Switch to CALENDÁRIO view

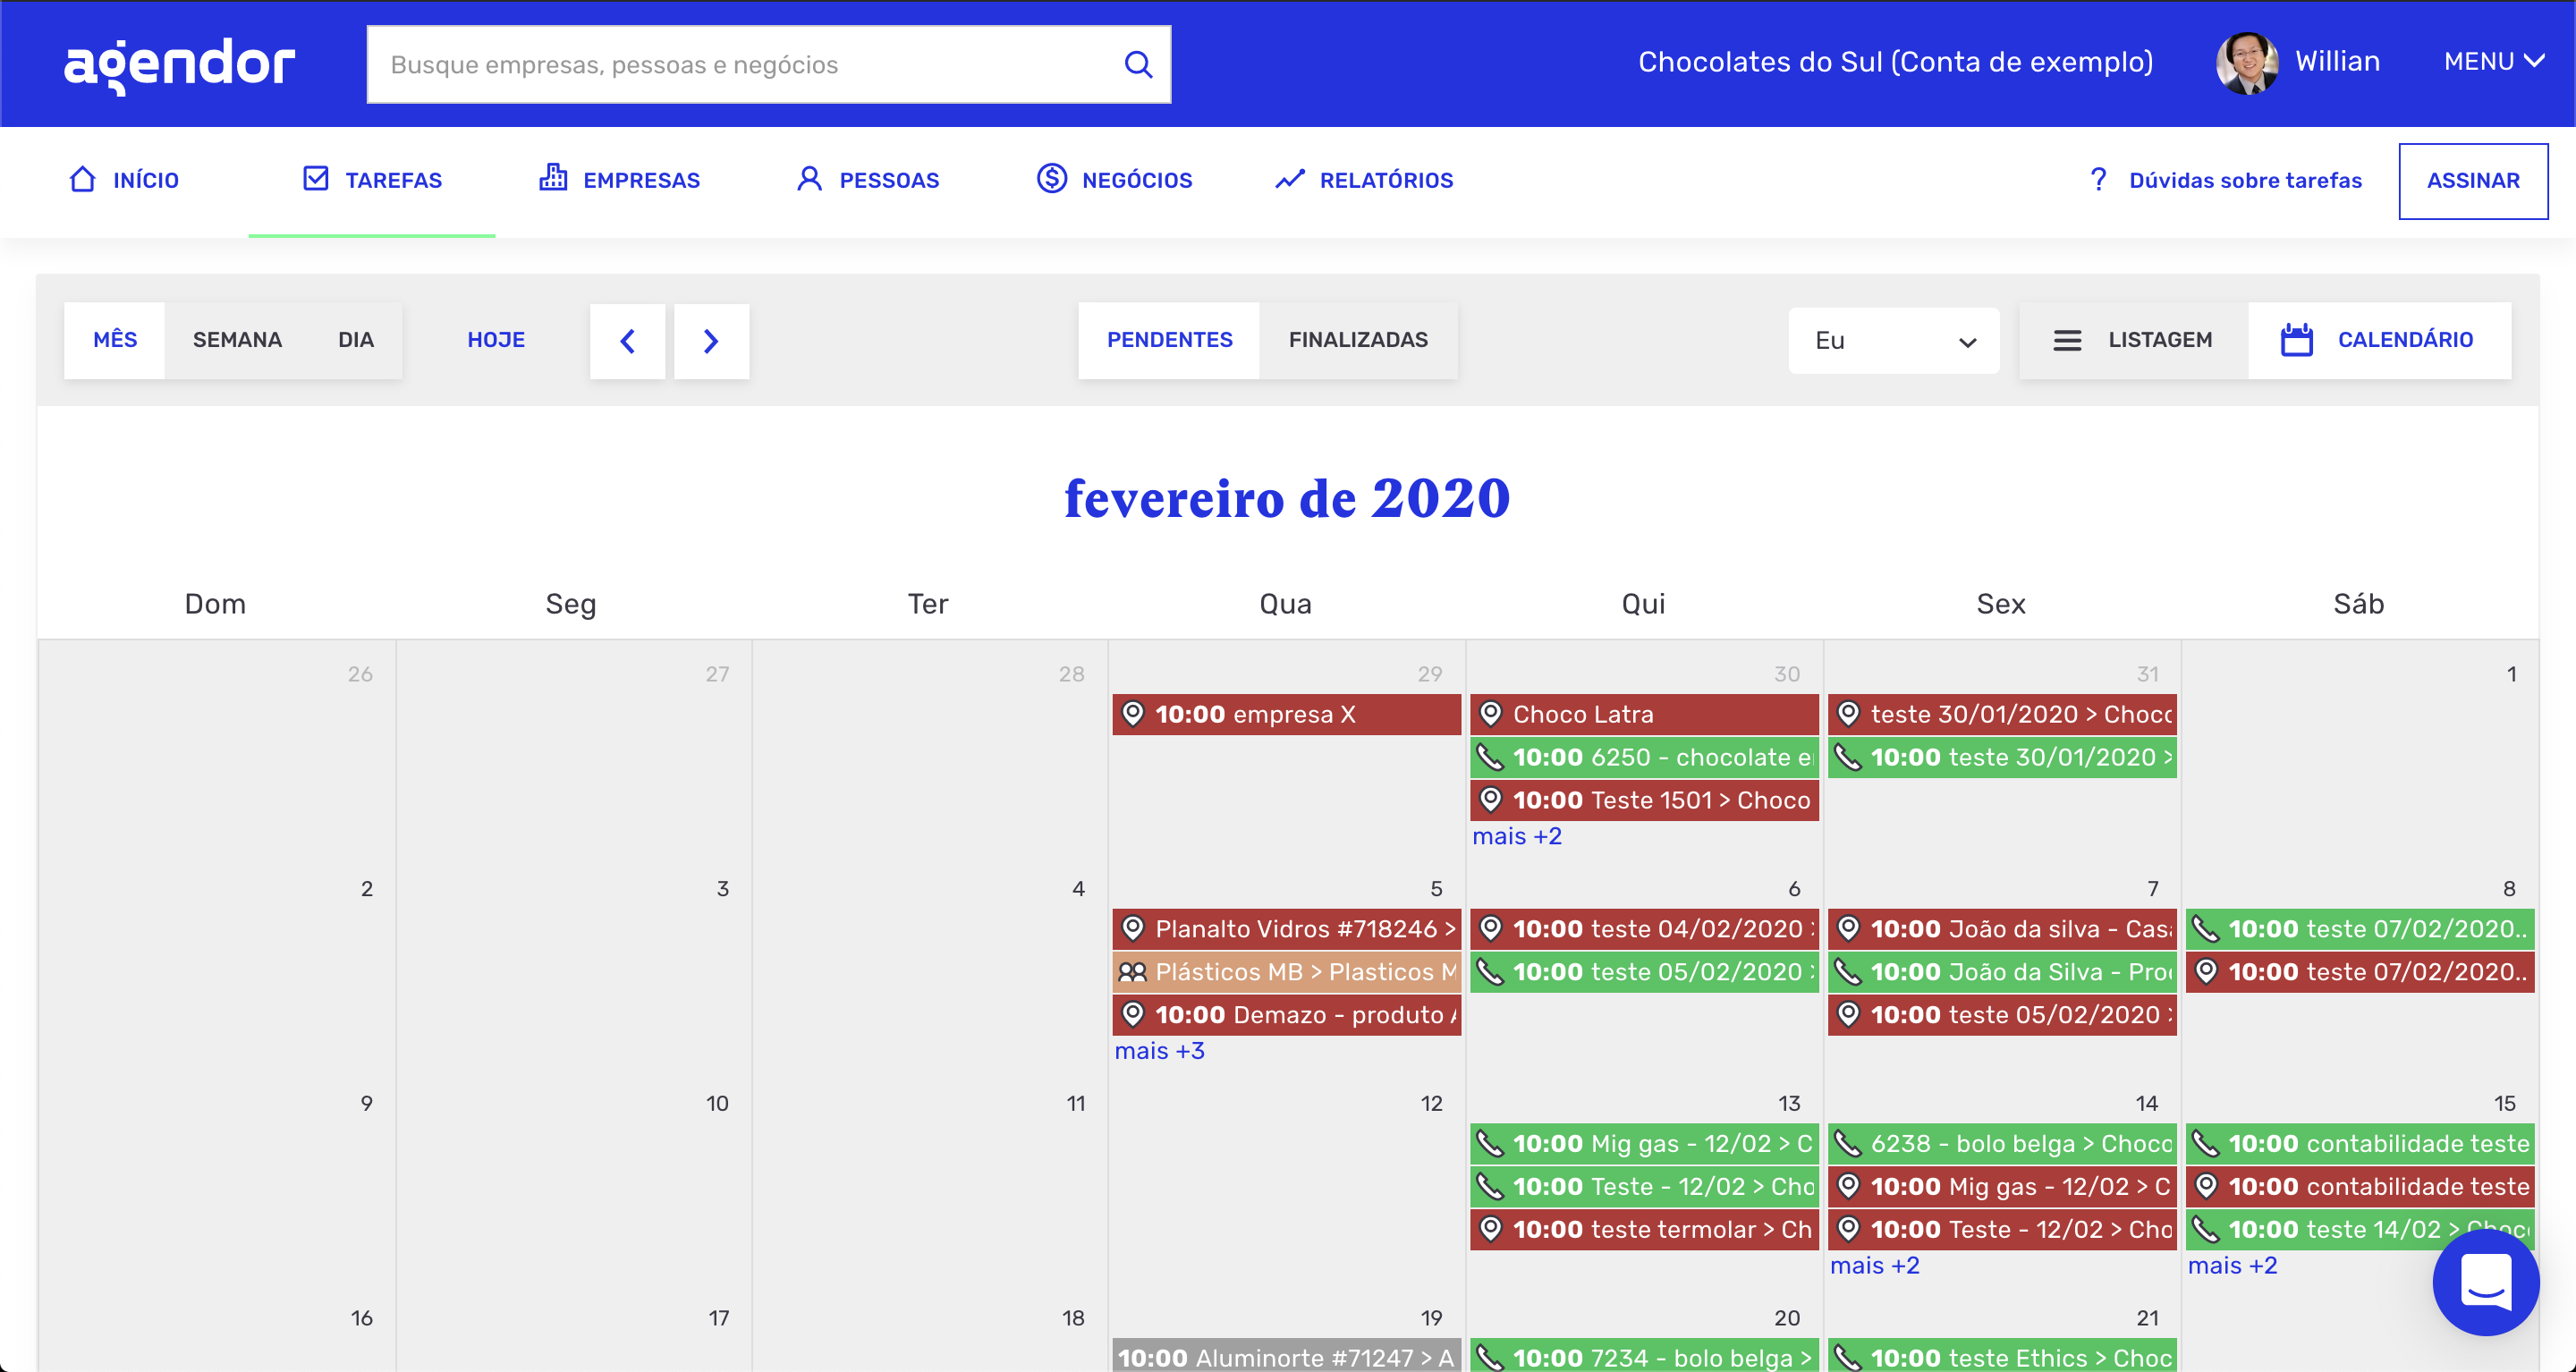(2378, 340)
